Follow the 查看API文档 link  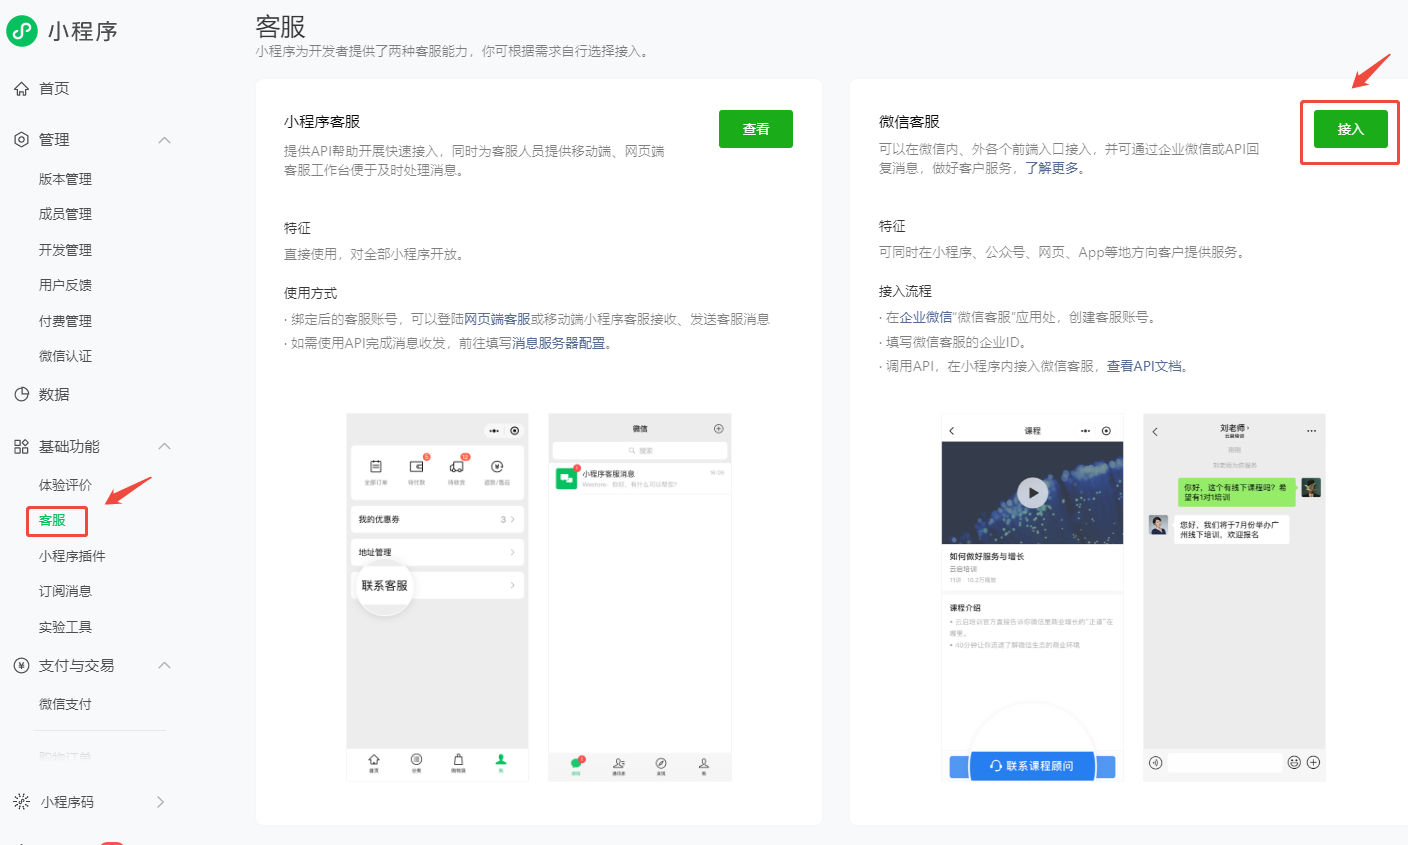tap(1144, 367)
